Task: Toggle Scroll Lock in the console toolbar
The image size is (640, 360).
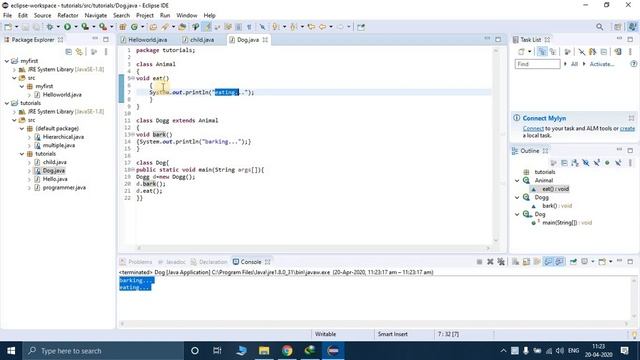Action: point(526,262)
